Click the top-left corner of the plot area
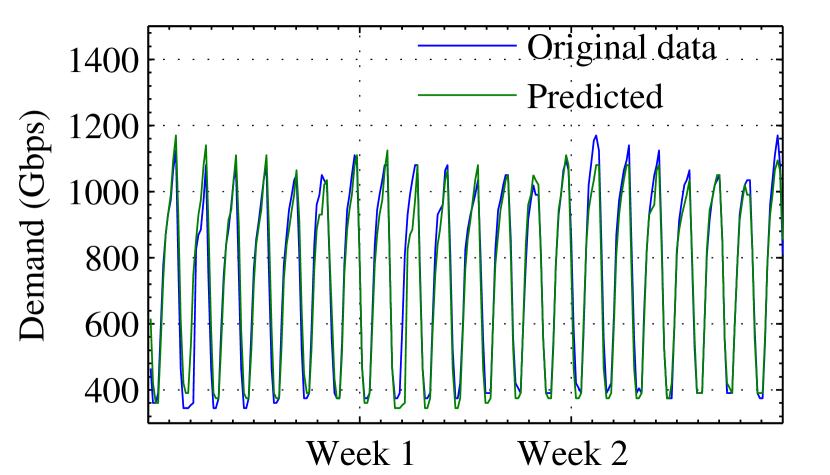The height and width of the screenshot is (475, 830). coord(149,27)
